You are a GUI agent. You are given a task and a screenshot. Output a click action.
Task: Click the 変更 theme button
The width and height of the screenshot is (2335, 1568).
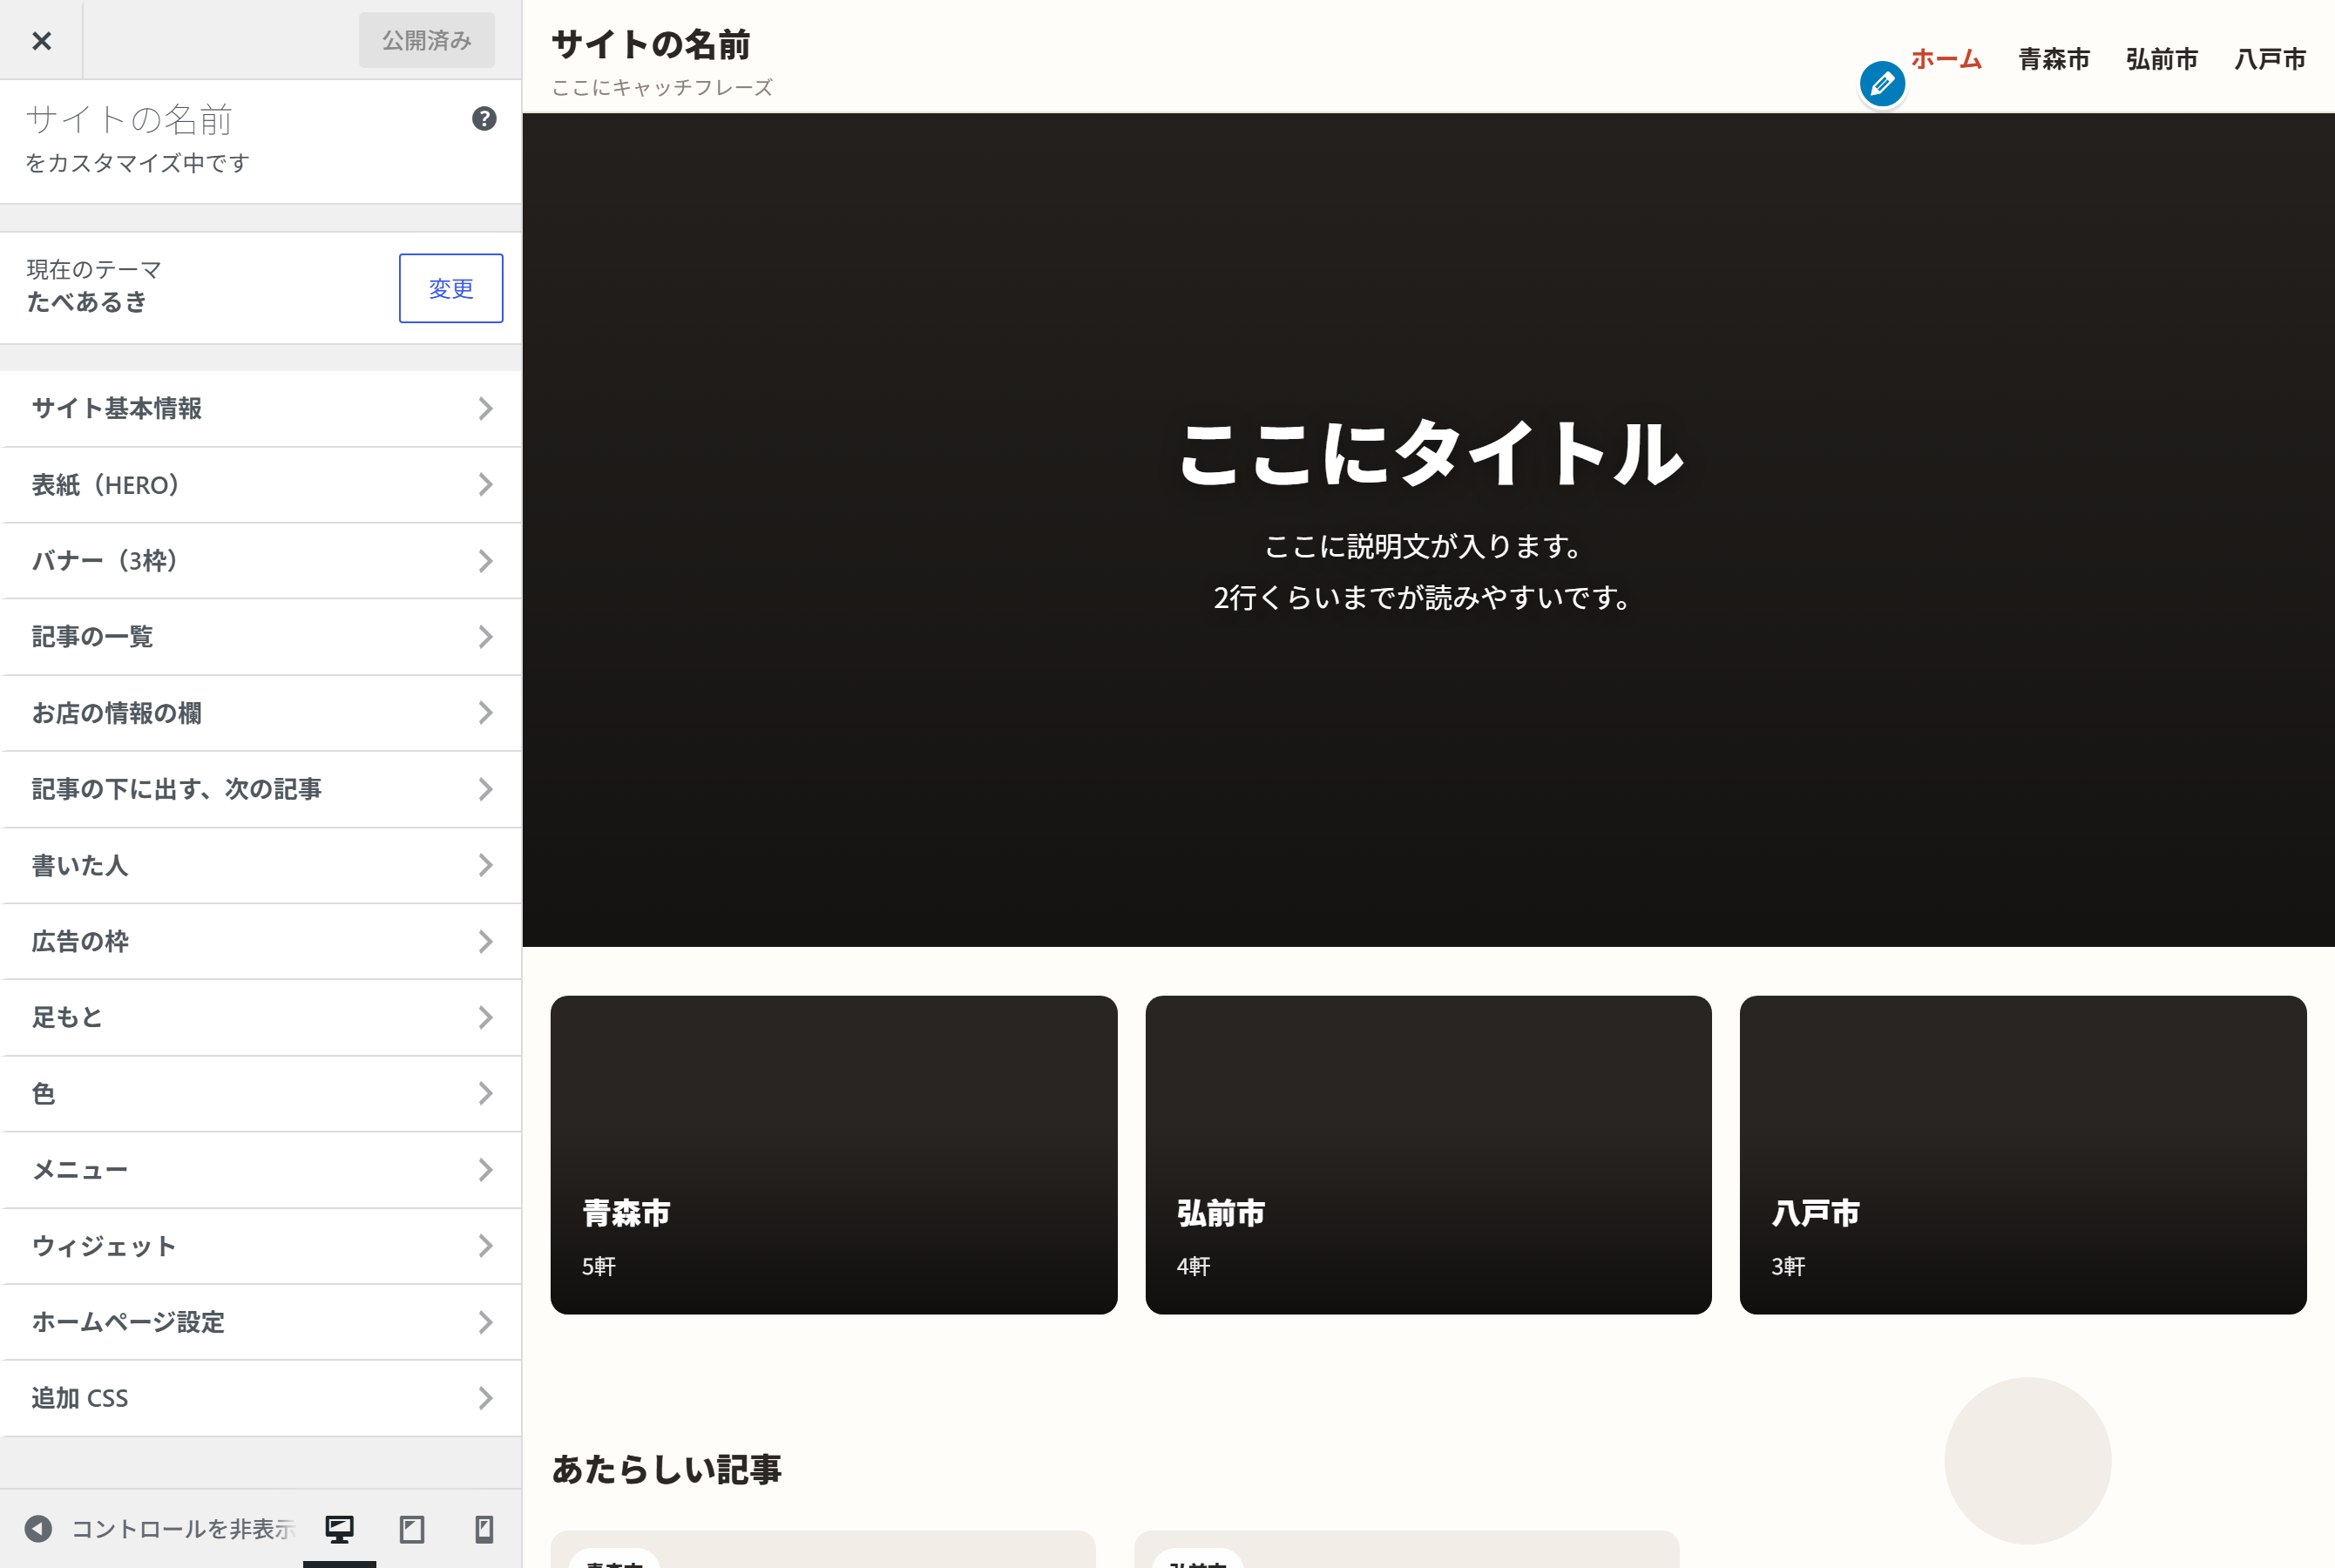point(451,288)
